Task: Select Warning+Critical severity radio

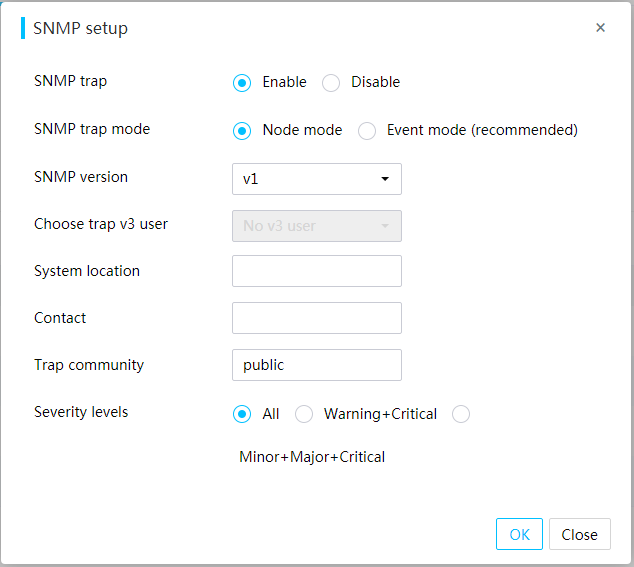Action: tap(304, 414)
